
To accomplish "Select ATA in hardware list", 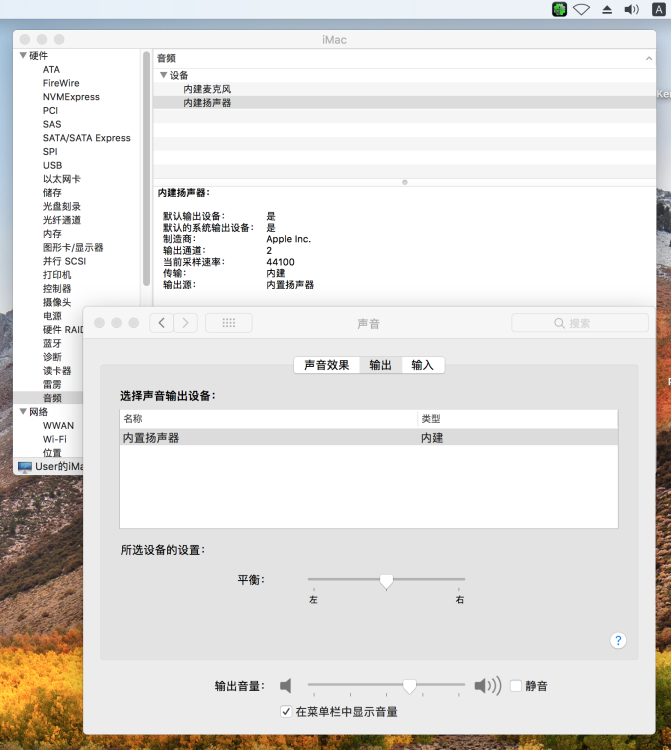I will [51, 69].
